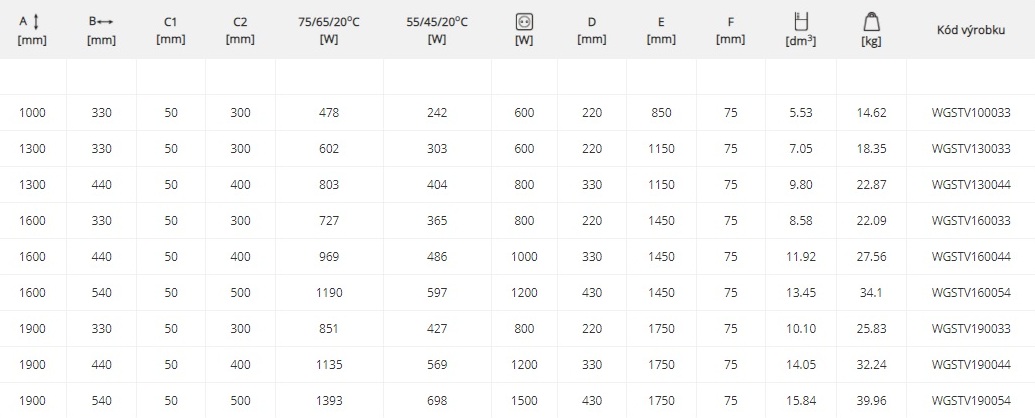Viewport: 1035px width, 418px height.
Task: Select the 34.1 kg weight cell
Action: coord(871,293)
